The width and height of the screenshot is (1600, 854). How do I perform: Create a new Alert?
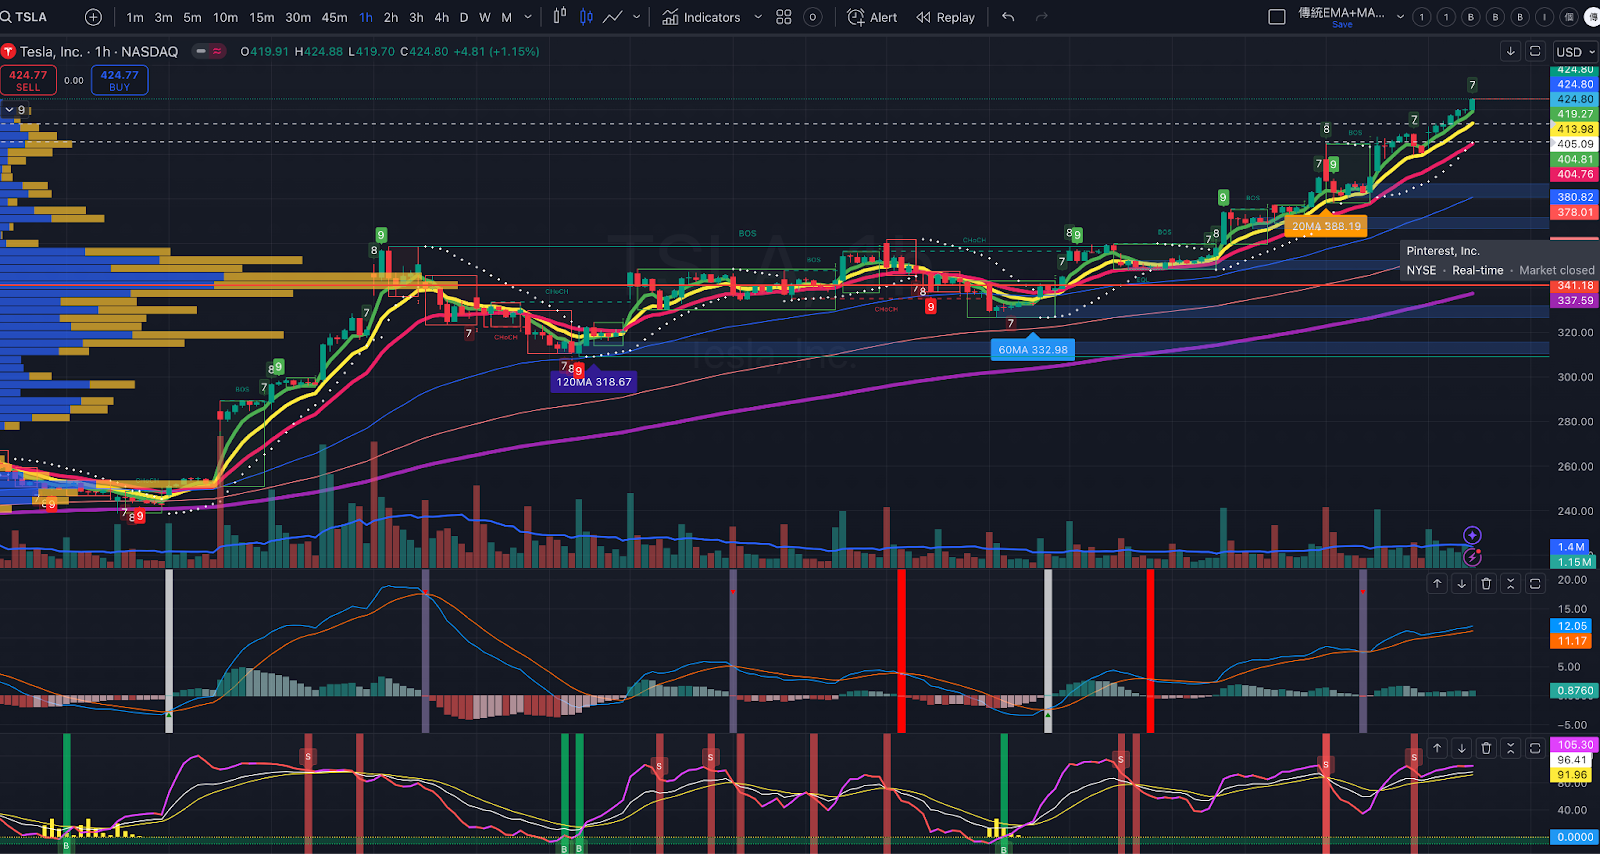pos(872,17)
